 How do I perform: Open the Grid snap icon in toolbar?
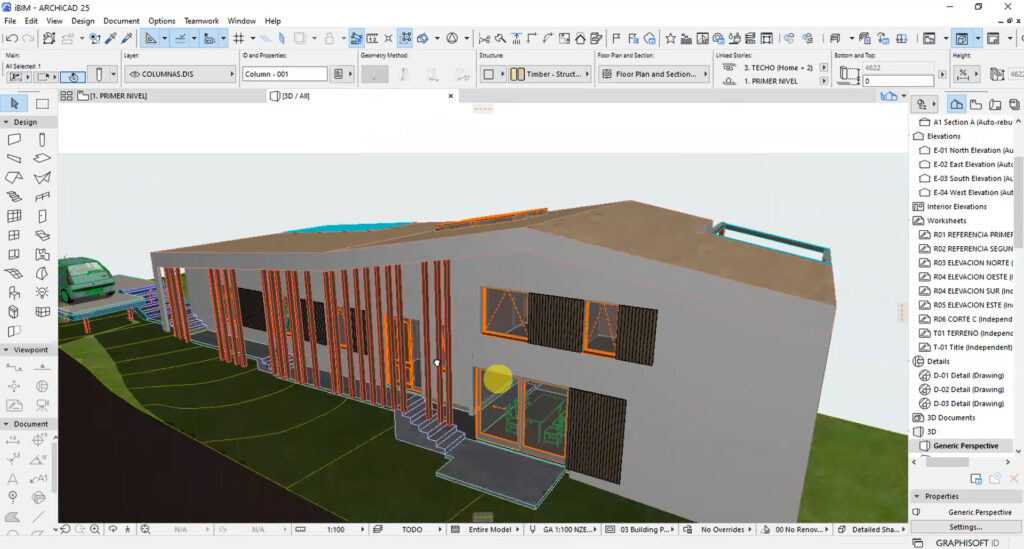(239, 39)
